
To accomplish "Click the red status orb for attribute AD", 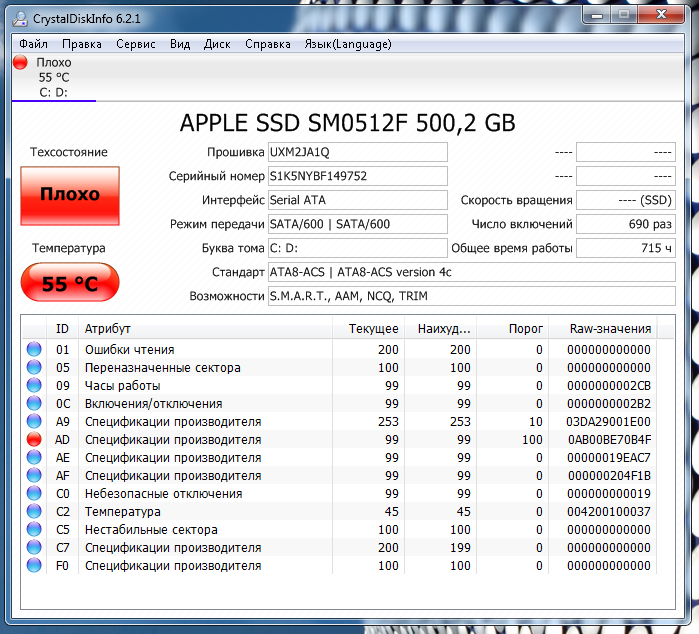I will 34,440.
